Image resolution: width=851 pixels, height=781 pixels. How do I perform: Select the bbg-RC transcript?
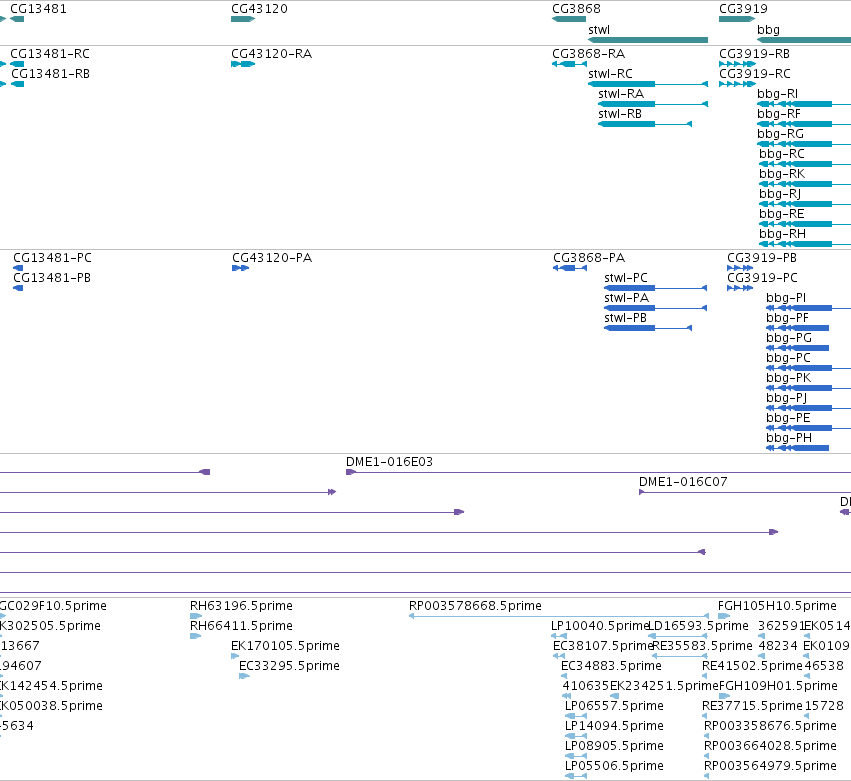(782, 154)
